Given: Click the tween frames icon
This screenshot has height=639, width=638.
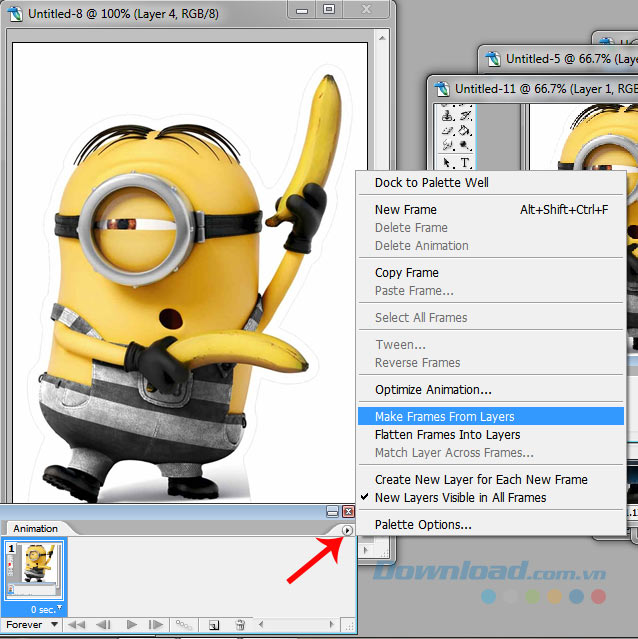Looking at the screenshot, I should pos(186,625).
